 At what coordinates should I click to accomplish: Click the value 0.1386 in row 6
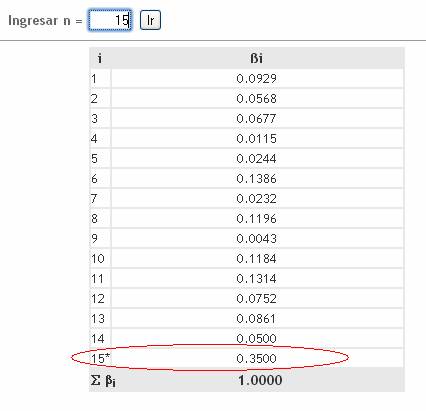256,179
